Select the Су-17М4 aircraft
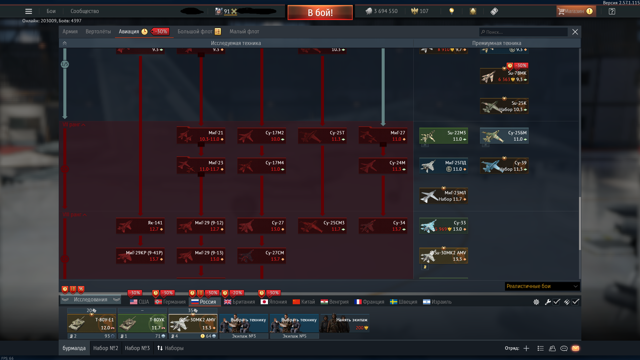Viewport: 640px width, 360px height. (x=262, y=166)
